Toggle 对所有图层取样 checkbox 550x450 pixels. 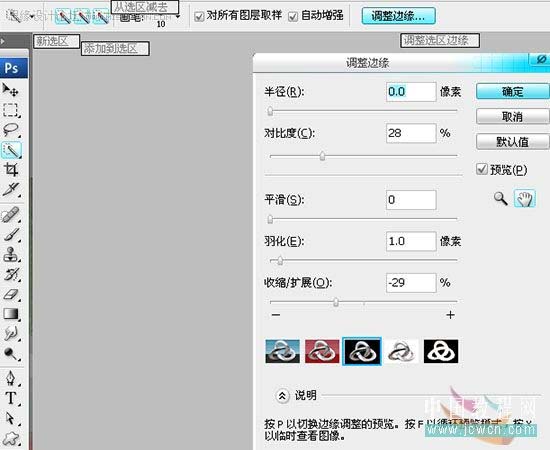199,16
